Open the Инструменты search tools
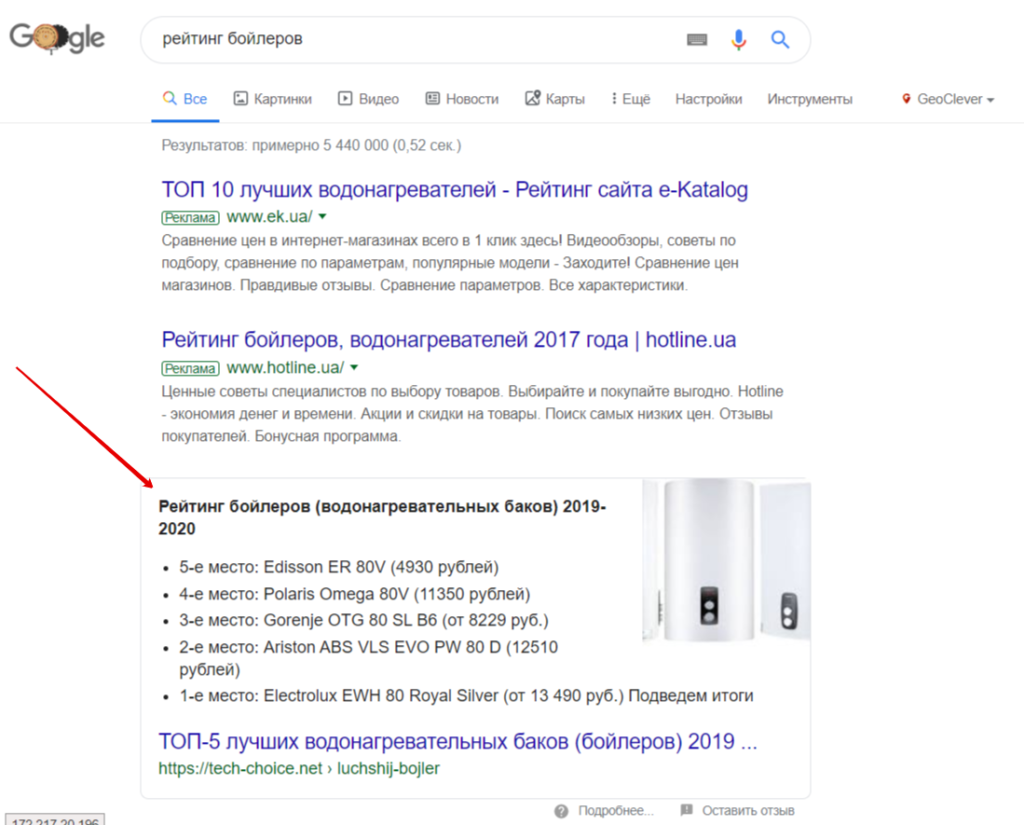 click(810, 99)
